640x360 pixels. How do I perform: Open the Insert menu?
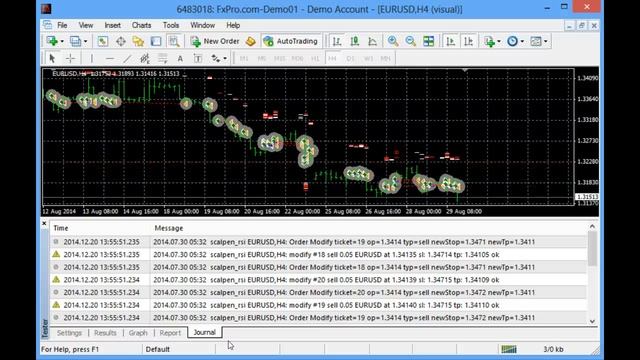(112, 25)
